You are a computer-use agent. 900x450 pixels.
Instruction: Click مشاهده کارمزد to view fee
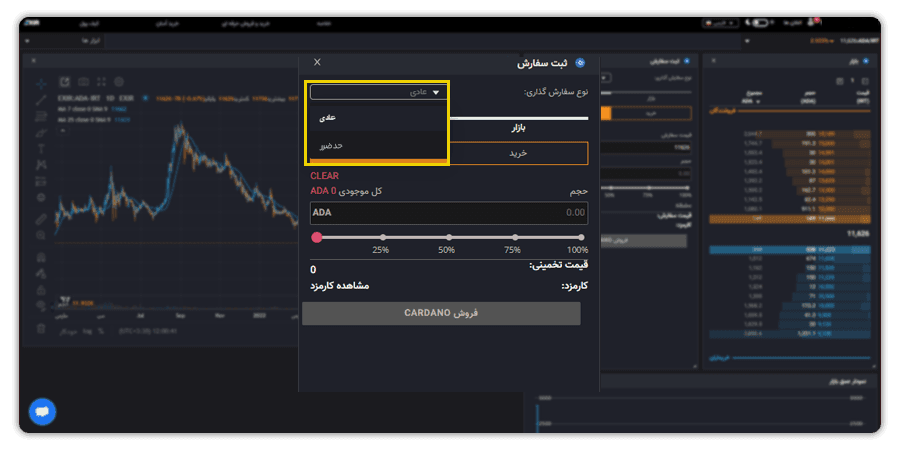(339, 286)
